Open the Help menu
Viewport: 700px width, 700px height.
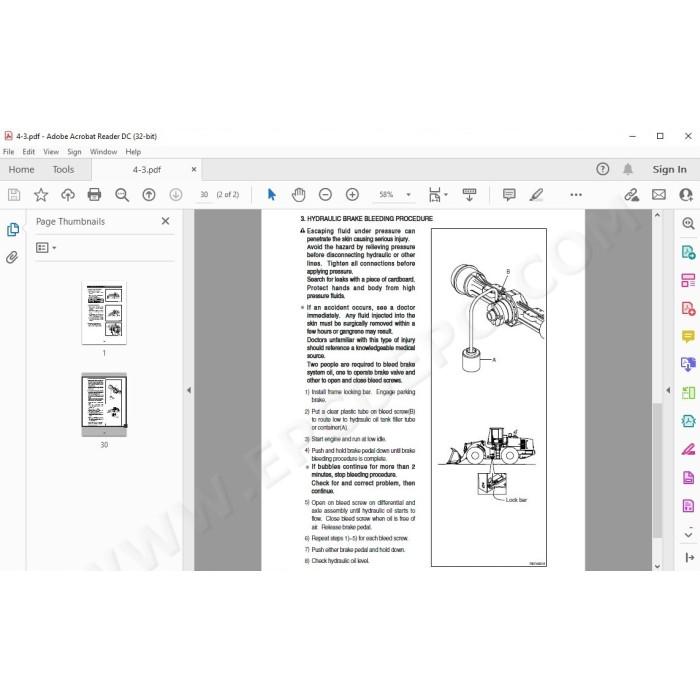[x=133, y=152]
